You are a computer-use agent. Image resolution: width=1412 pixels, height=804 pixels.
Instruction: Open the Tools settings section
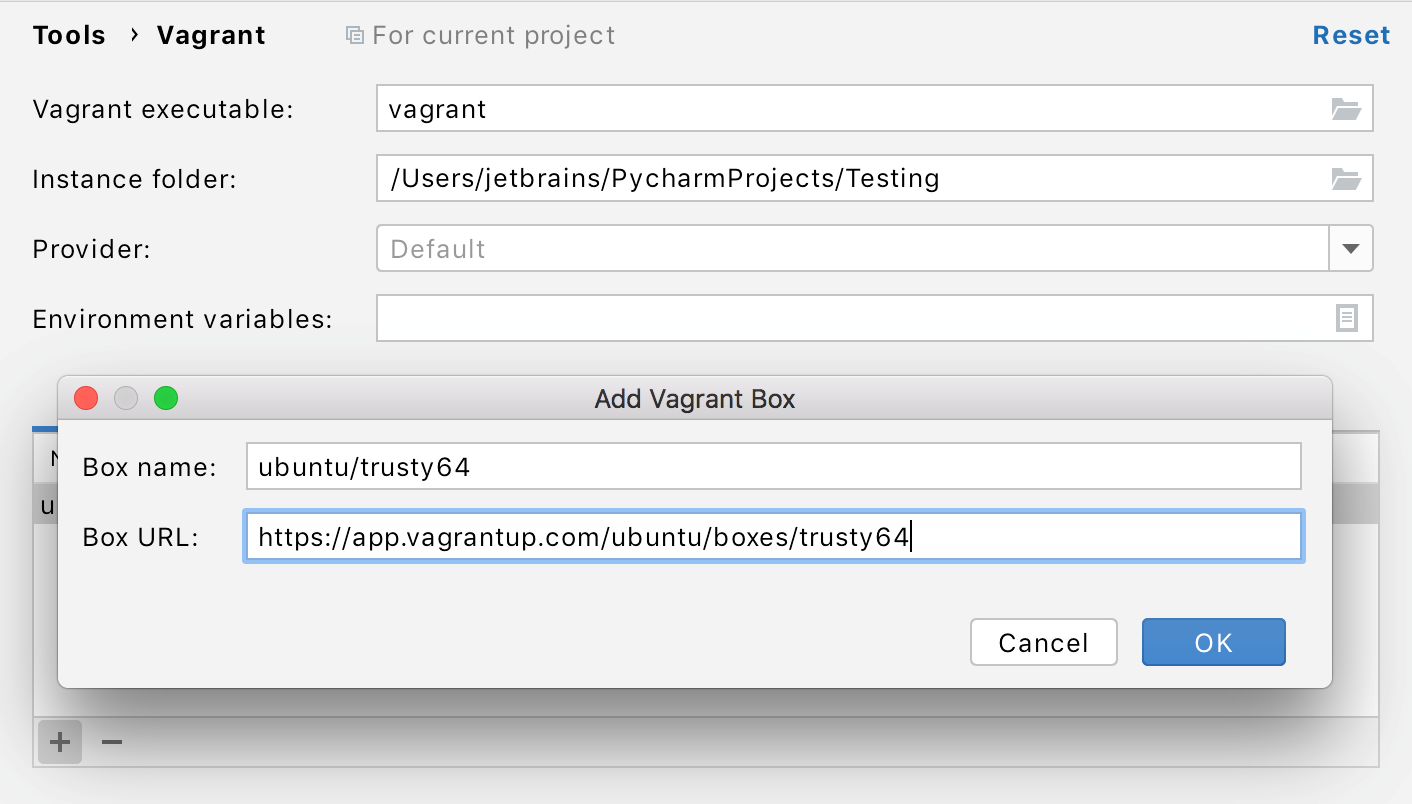pos(68,34)
